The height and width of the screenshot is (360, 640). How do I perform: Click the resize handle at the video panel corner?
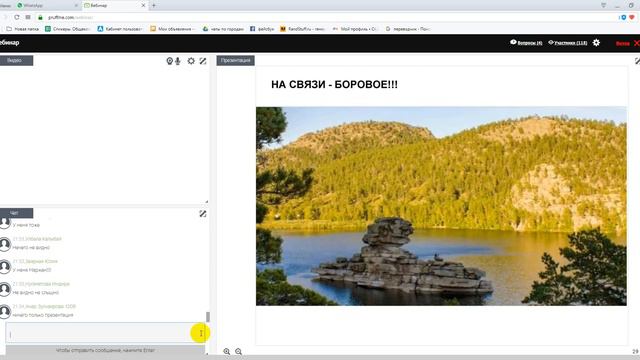(207, 201)
